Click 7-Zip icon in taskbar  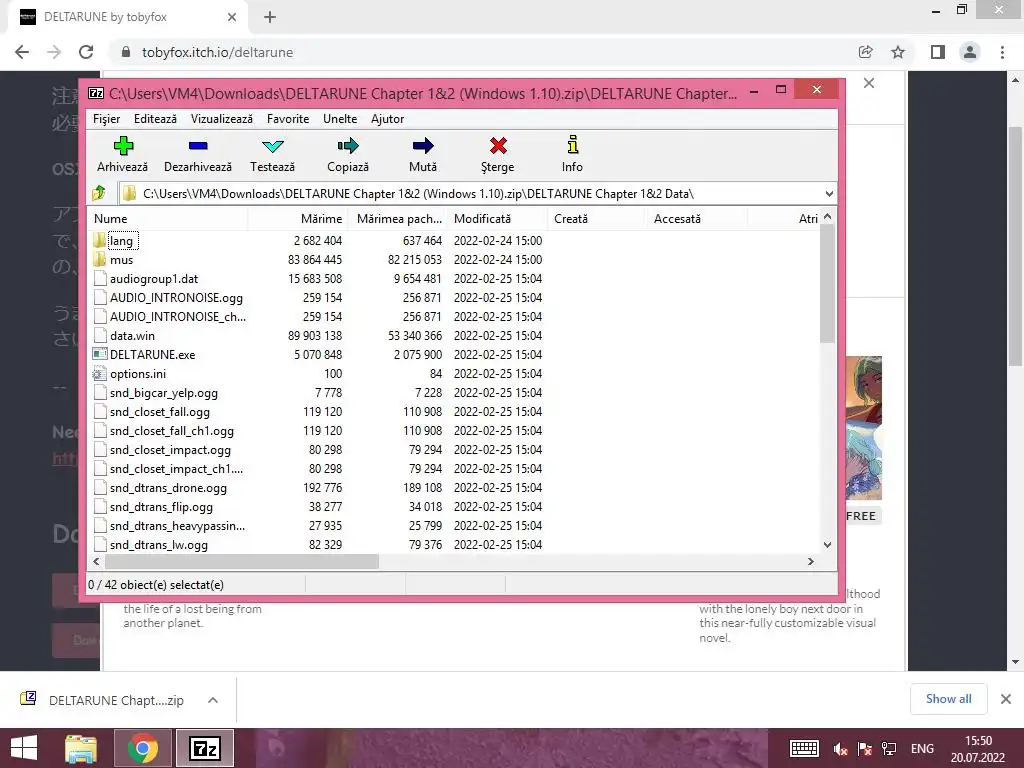[205, 748]
